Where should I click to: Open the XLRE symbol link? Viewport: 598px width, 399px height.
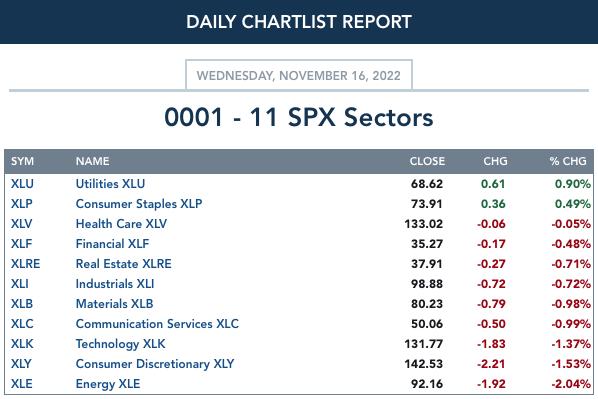coord(25,264)
